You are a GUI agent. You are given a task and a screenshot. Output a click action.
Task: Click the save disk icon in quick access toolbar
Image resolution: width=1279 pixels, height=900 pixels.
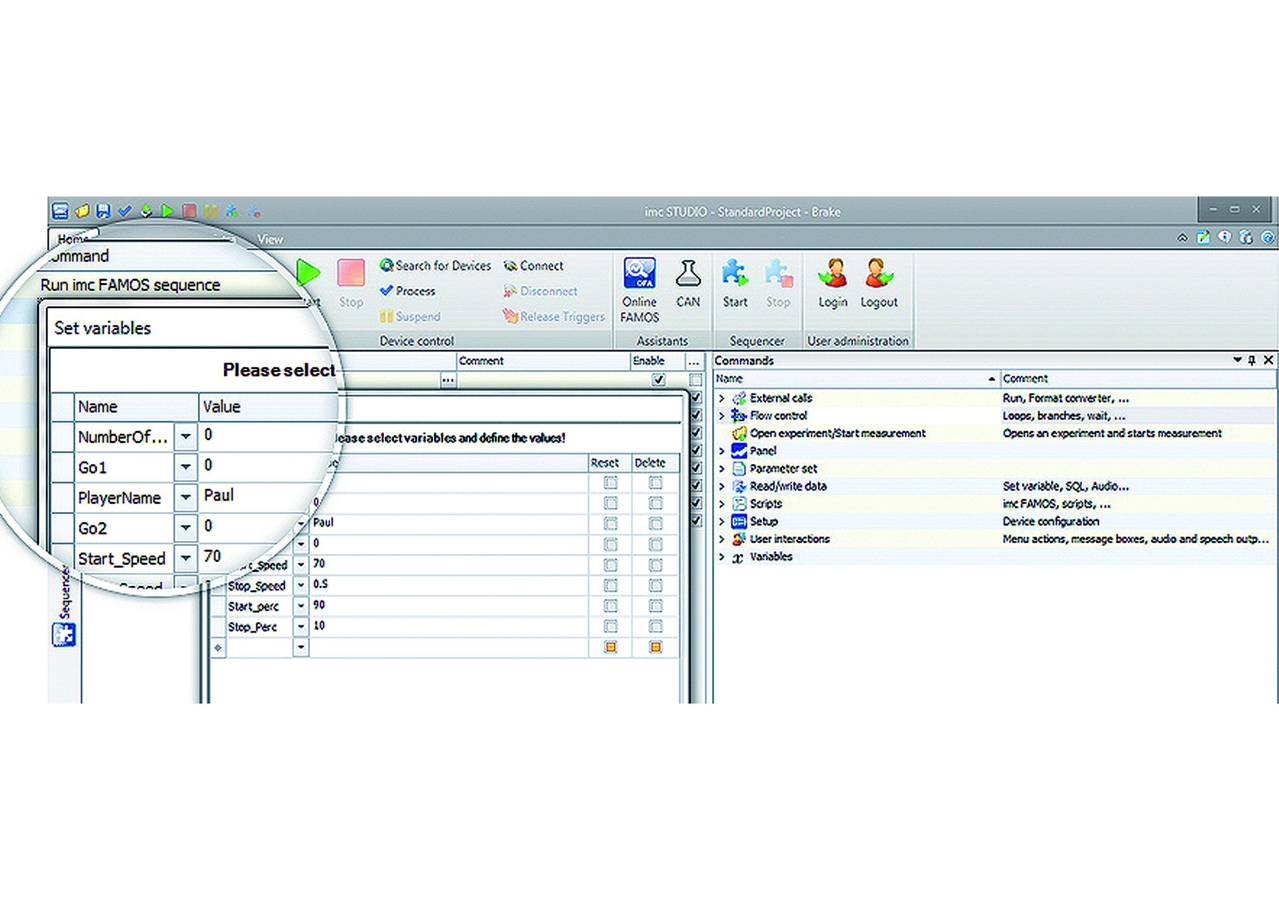[103, 211]
